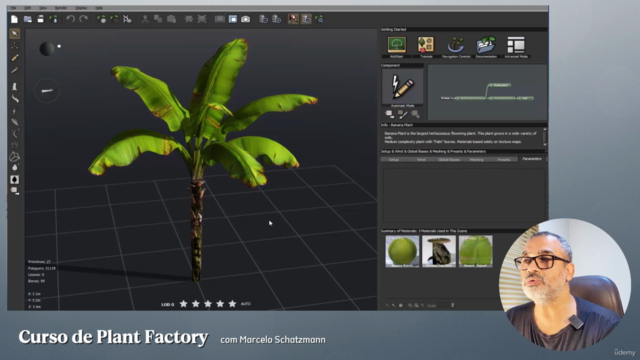Click the add node icon under Automatic Mode
The width and height of the screenshot is (640, 360).
(x=416, y=114)
